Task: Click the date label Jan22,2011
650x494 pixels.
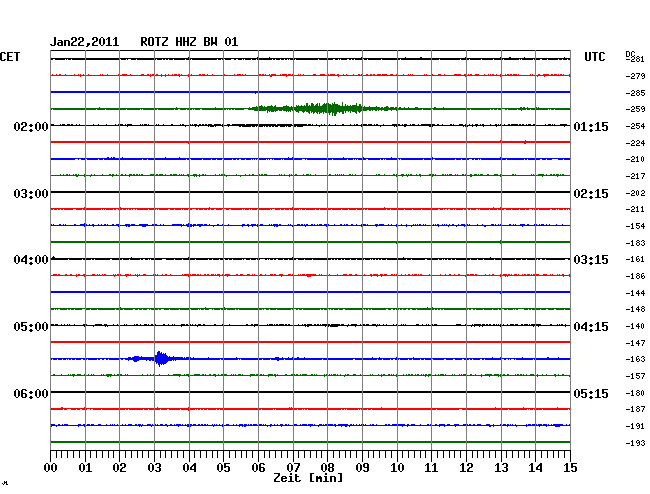Action: [85, 42]
